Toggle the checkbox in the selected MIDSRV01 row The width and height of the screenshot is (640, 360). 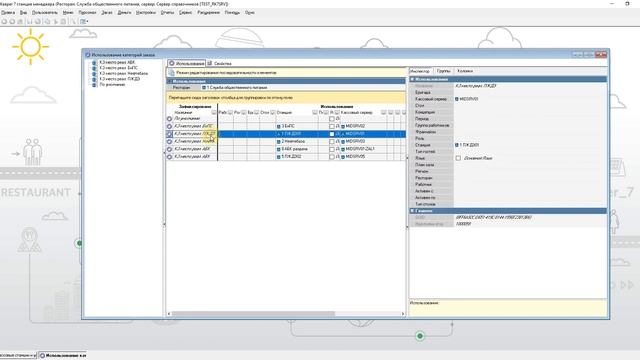[x=332, y=134]
